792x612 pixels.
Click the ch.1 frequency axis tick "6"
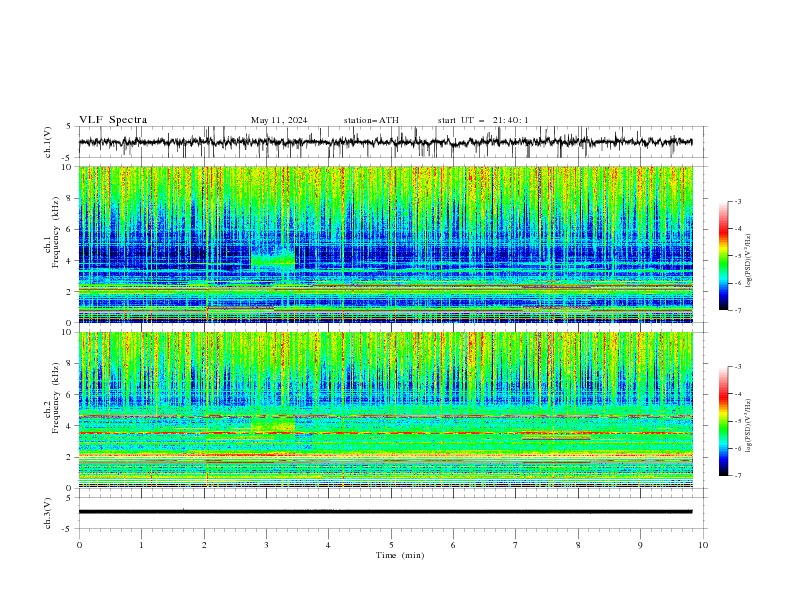(69, 229)
